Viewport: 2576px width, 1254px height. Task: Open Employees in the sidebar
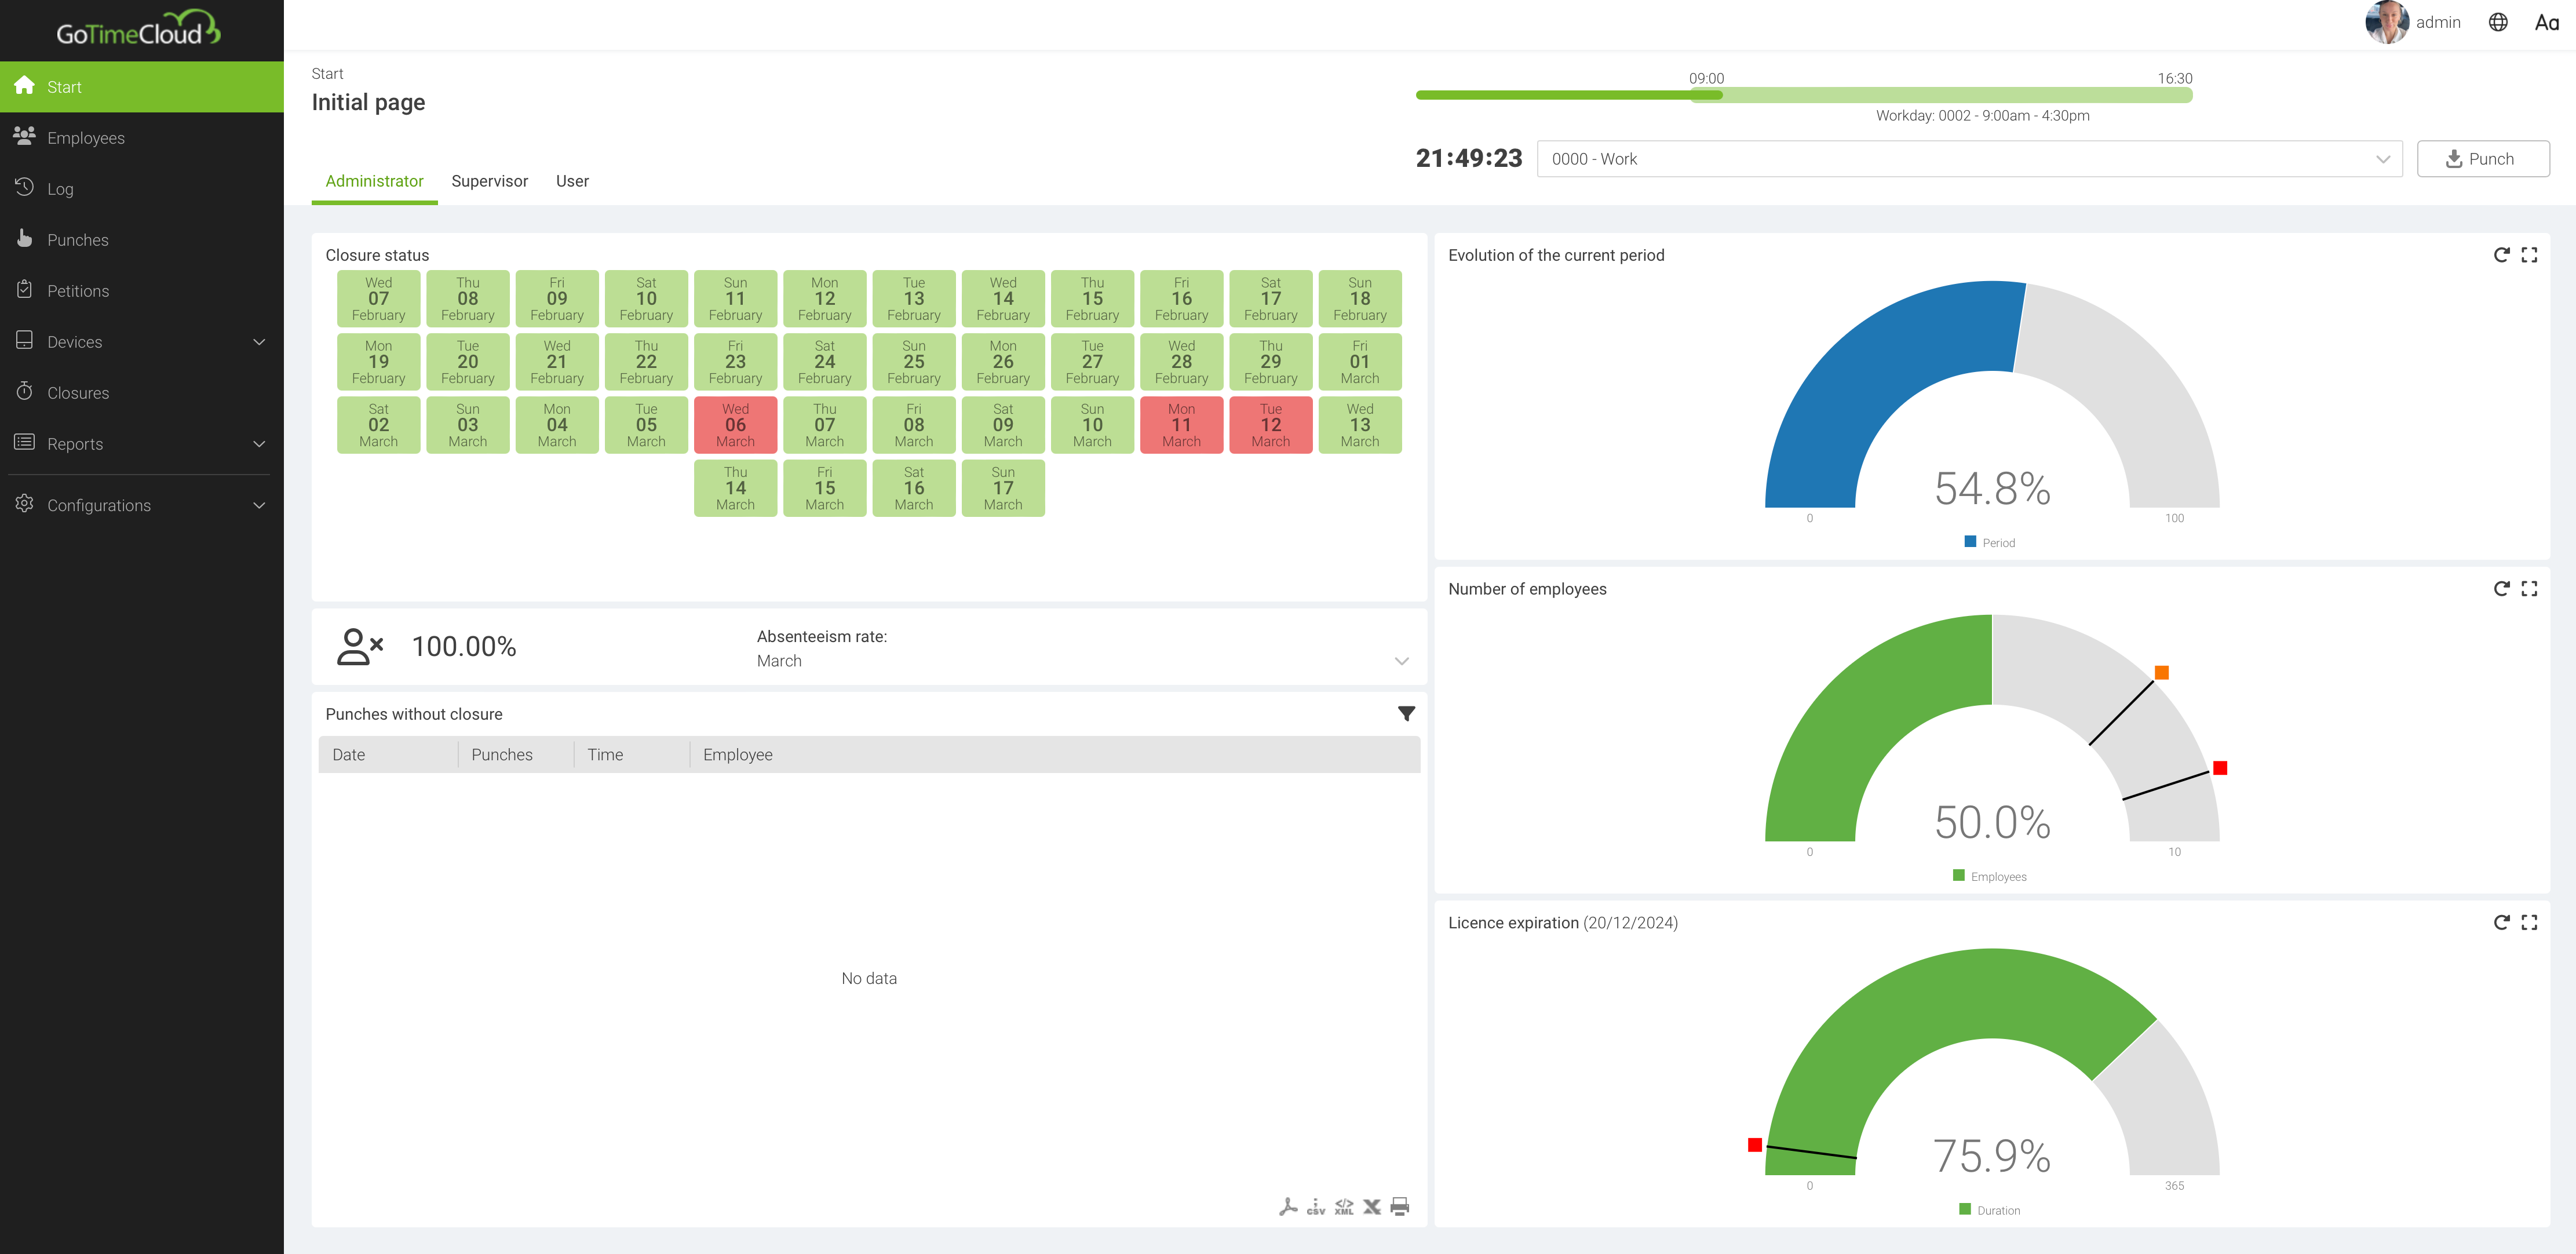(86, 138)
